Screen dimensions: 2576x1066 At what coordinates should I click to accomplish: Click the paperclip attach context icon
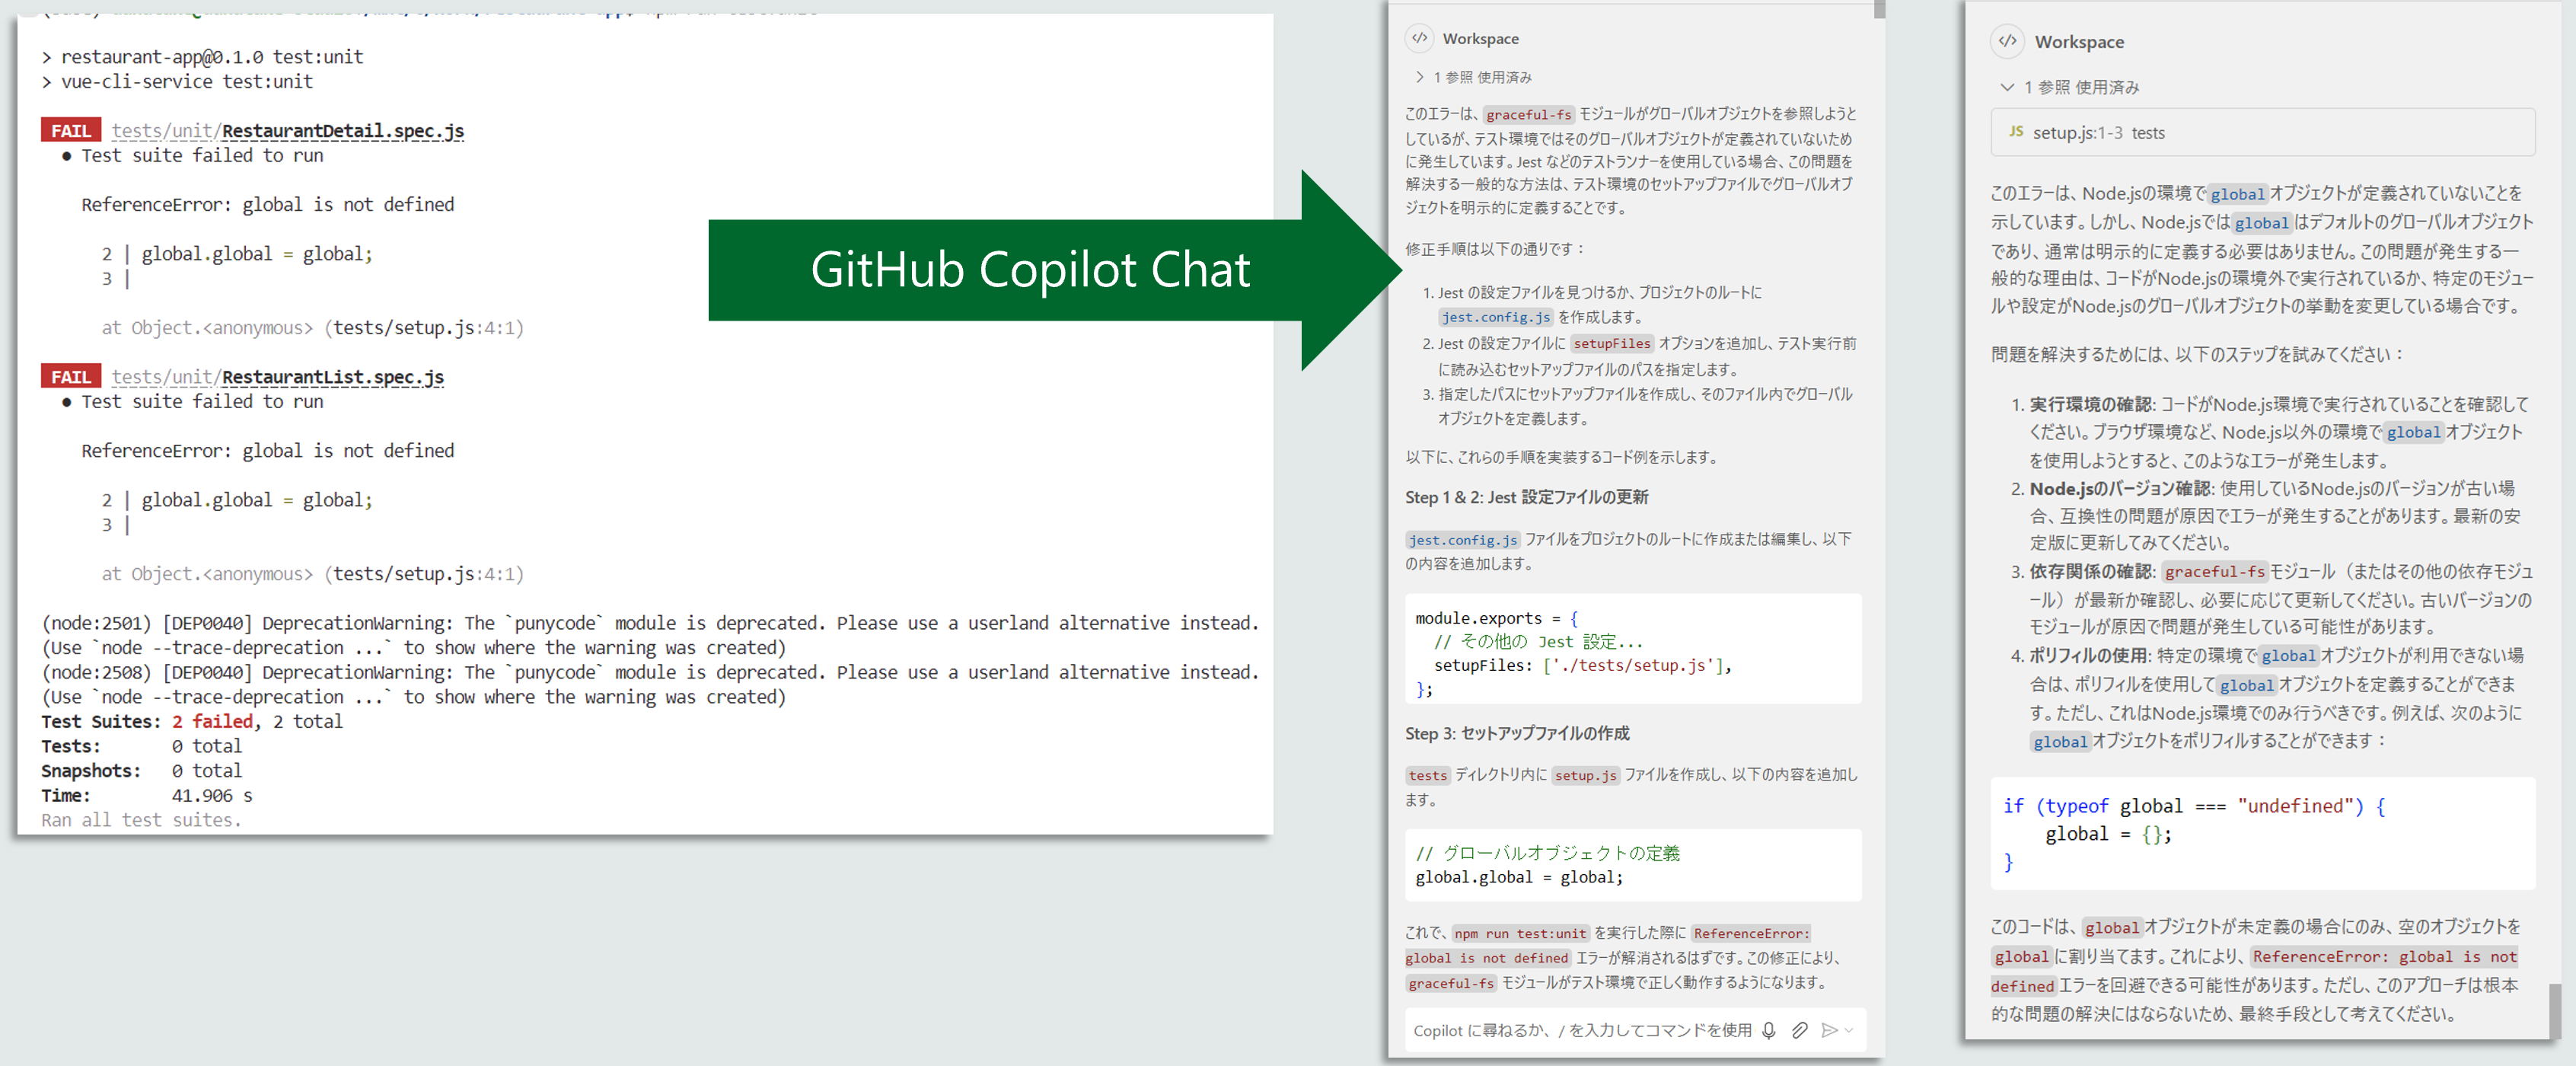point(1799,1030)
